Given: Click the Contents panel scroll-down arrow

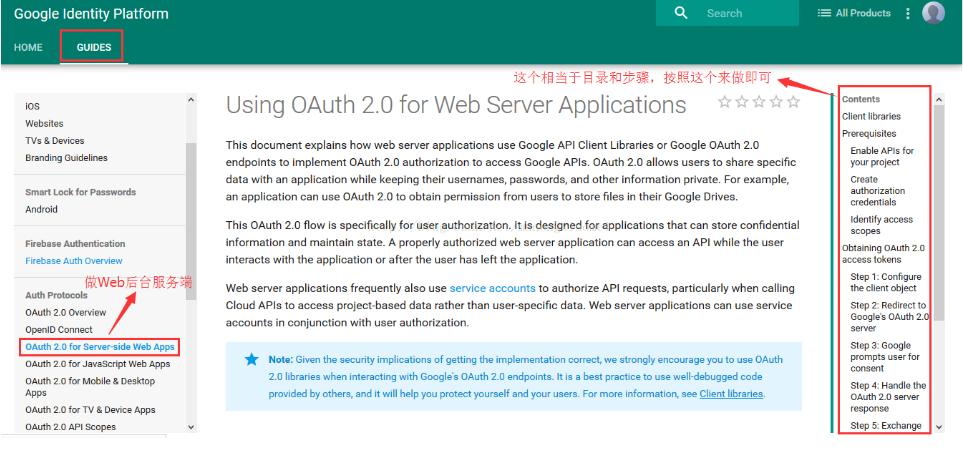Looking at the screenshot, I should pos(938,427).
